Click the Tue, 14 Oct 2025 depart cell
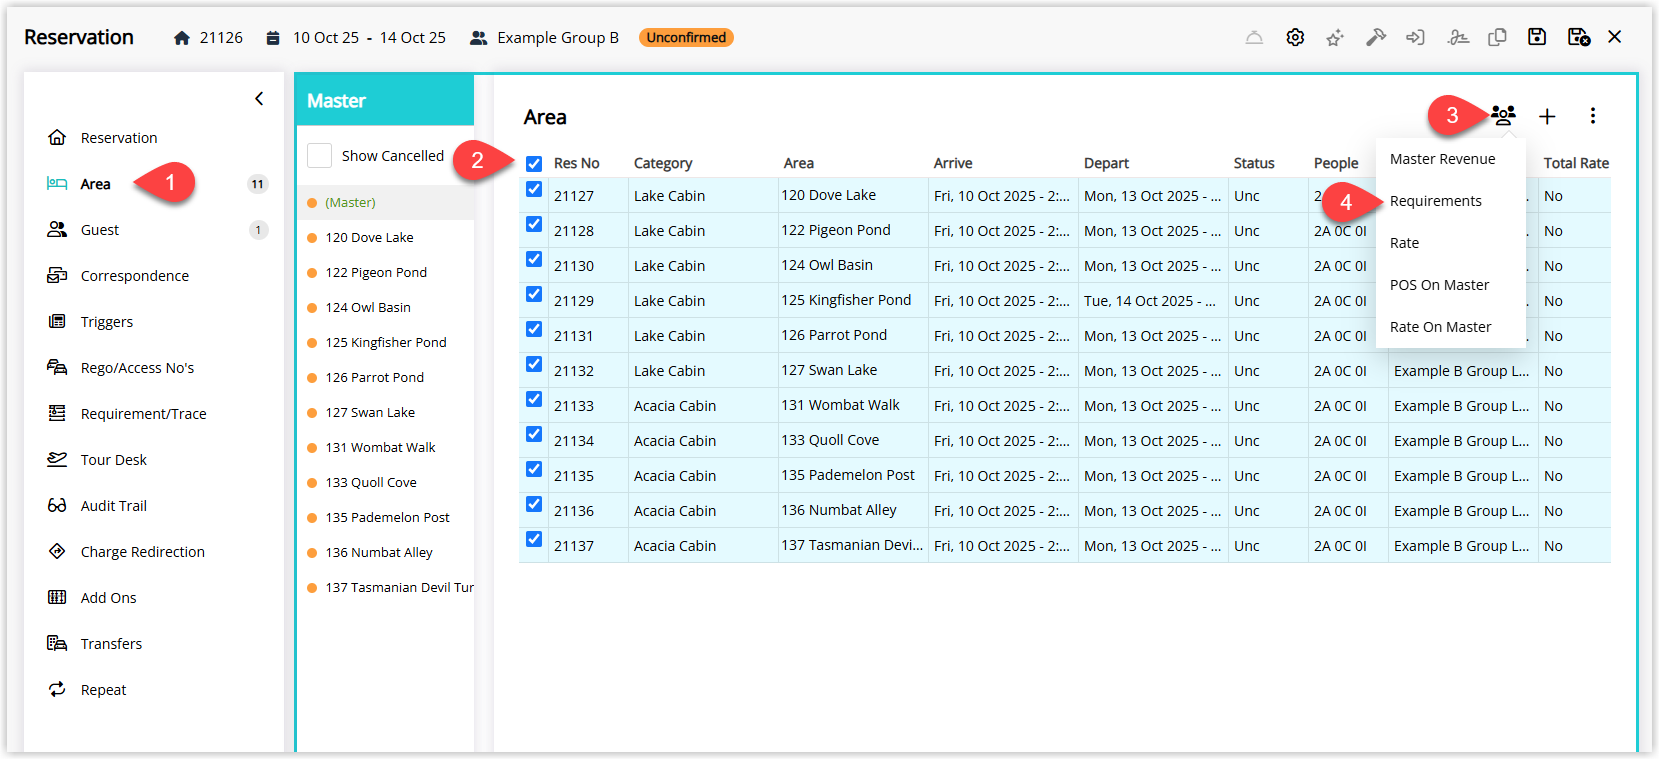1660x760 pixels. (x=1153, y=300)
